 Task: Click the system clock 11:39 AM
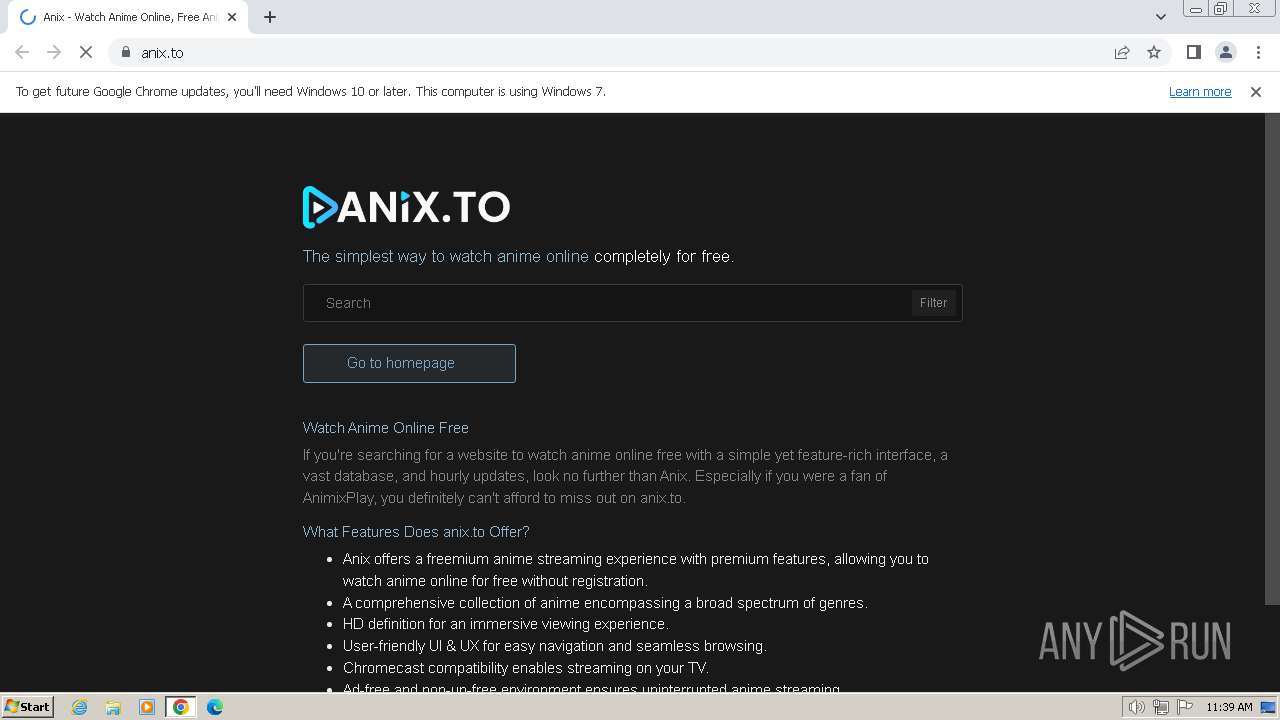(1229, 707)
